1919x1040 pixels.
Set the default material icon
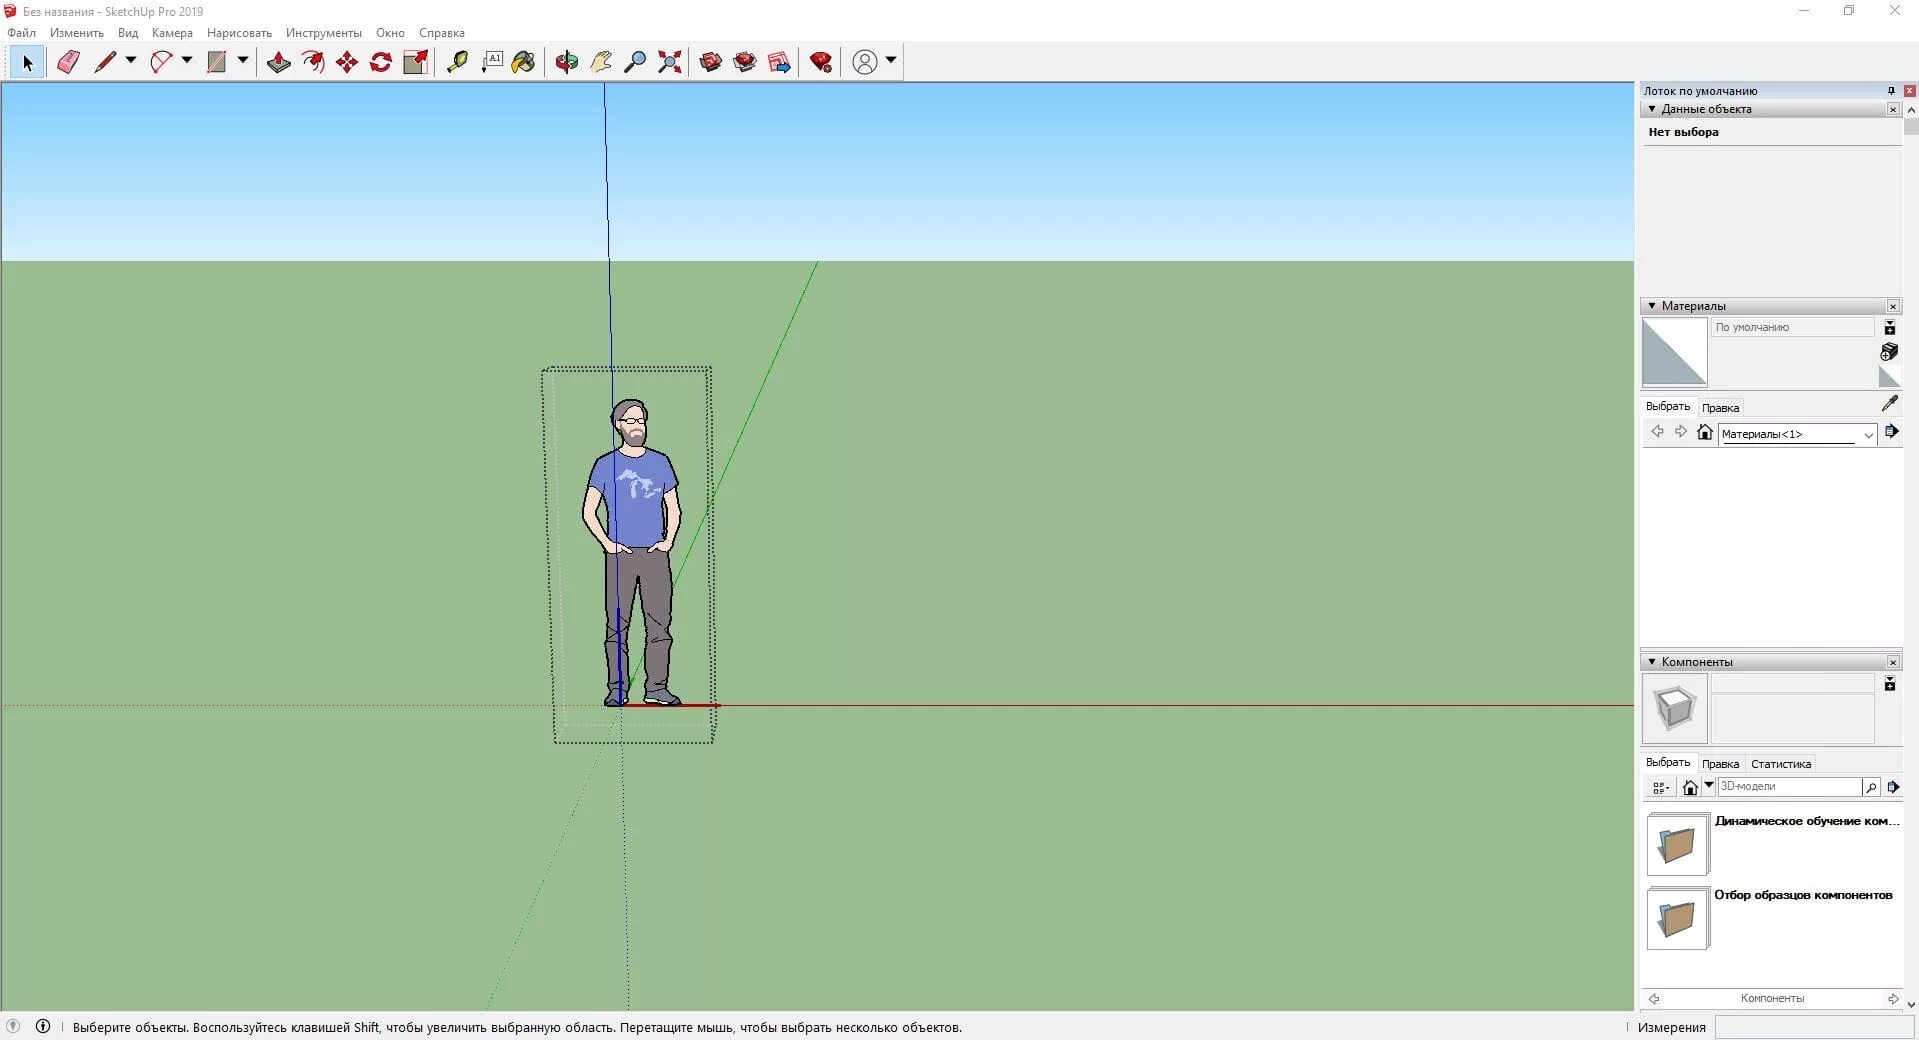pyautogui.click(x=1889, y=377)
